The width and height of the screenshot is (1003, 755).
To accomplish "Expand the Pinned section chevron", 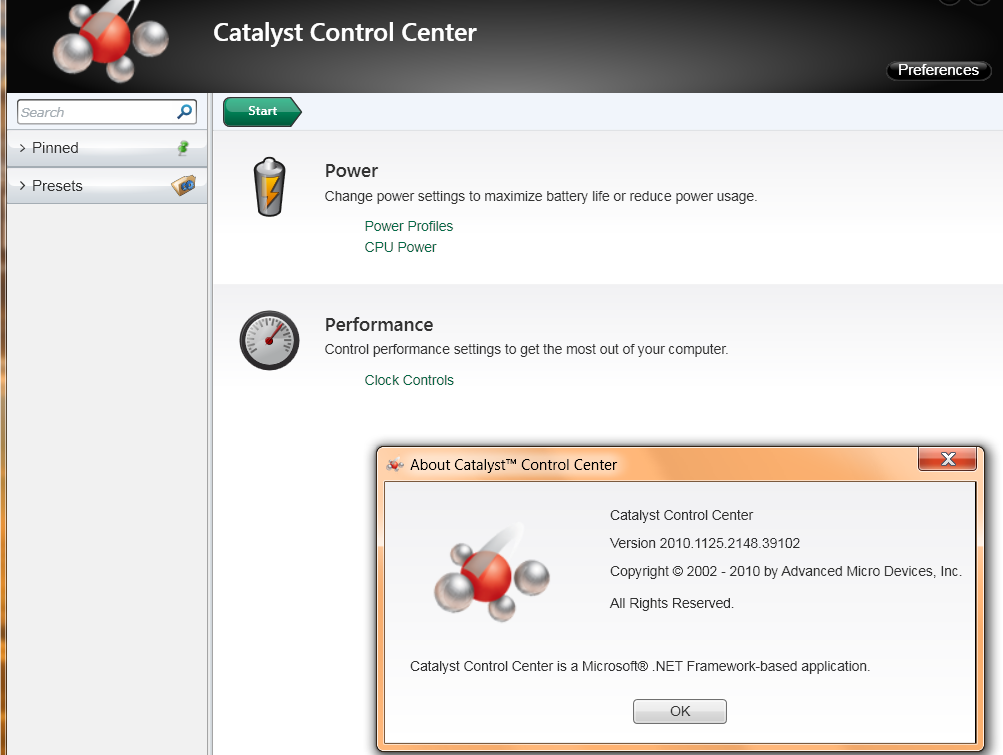I will pyautogui.click(x=22, y=148).
